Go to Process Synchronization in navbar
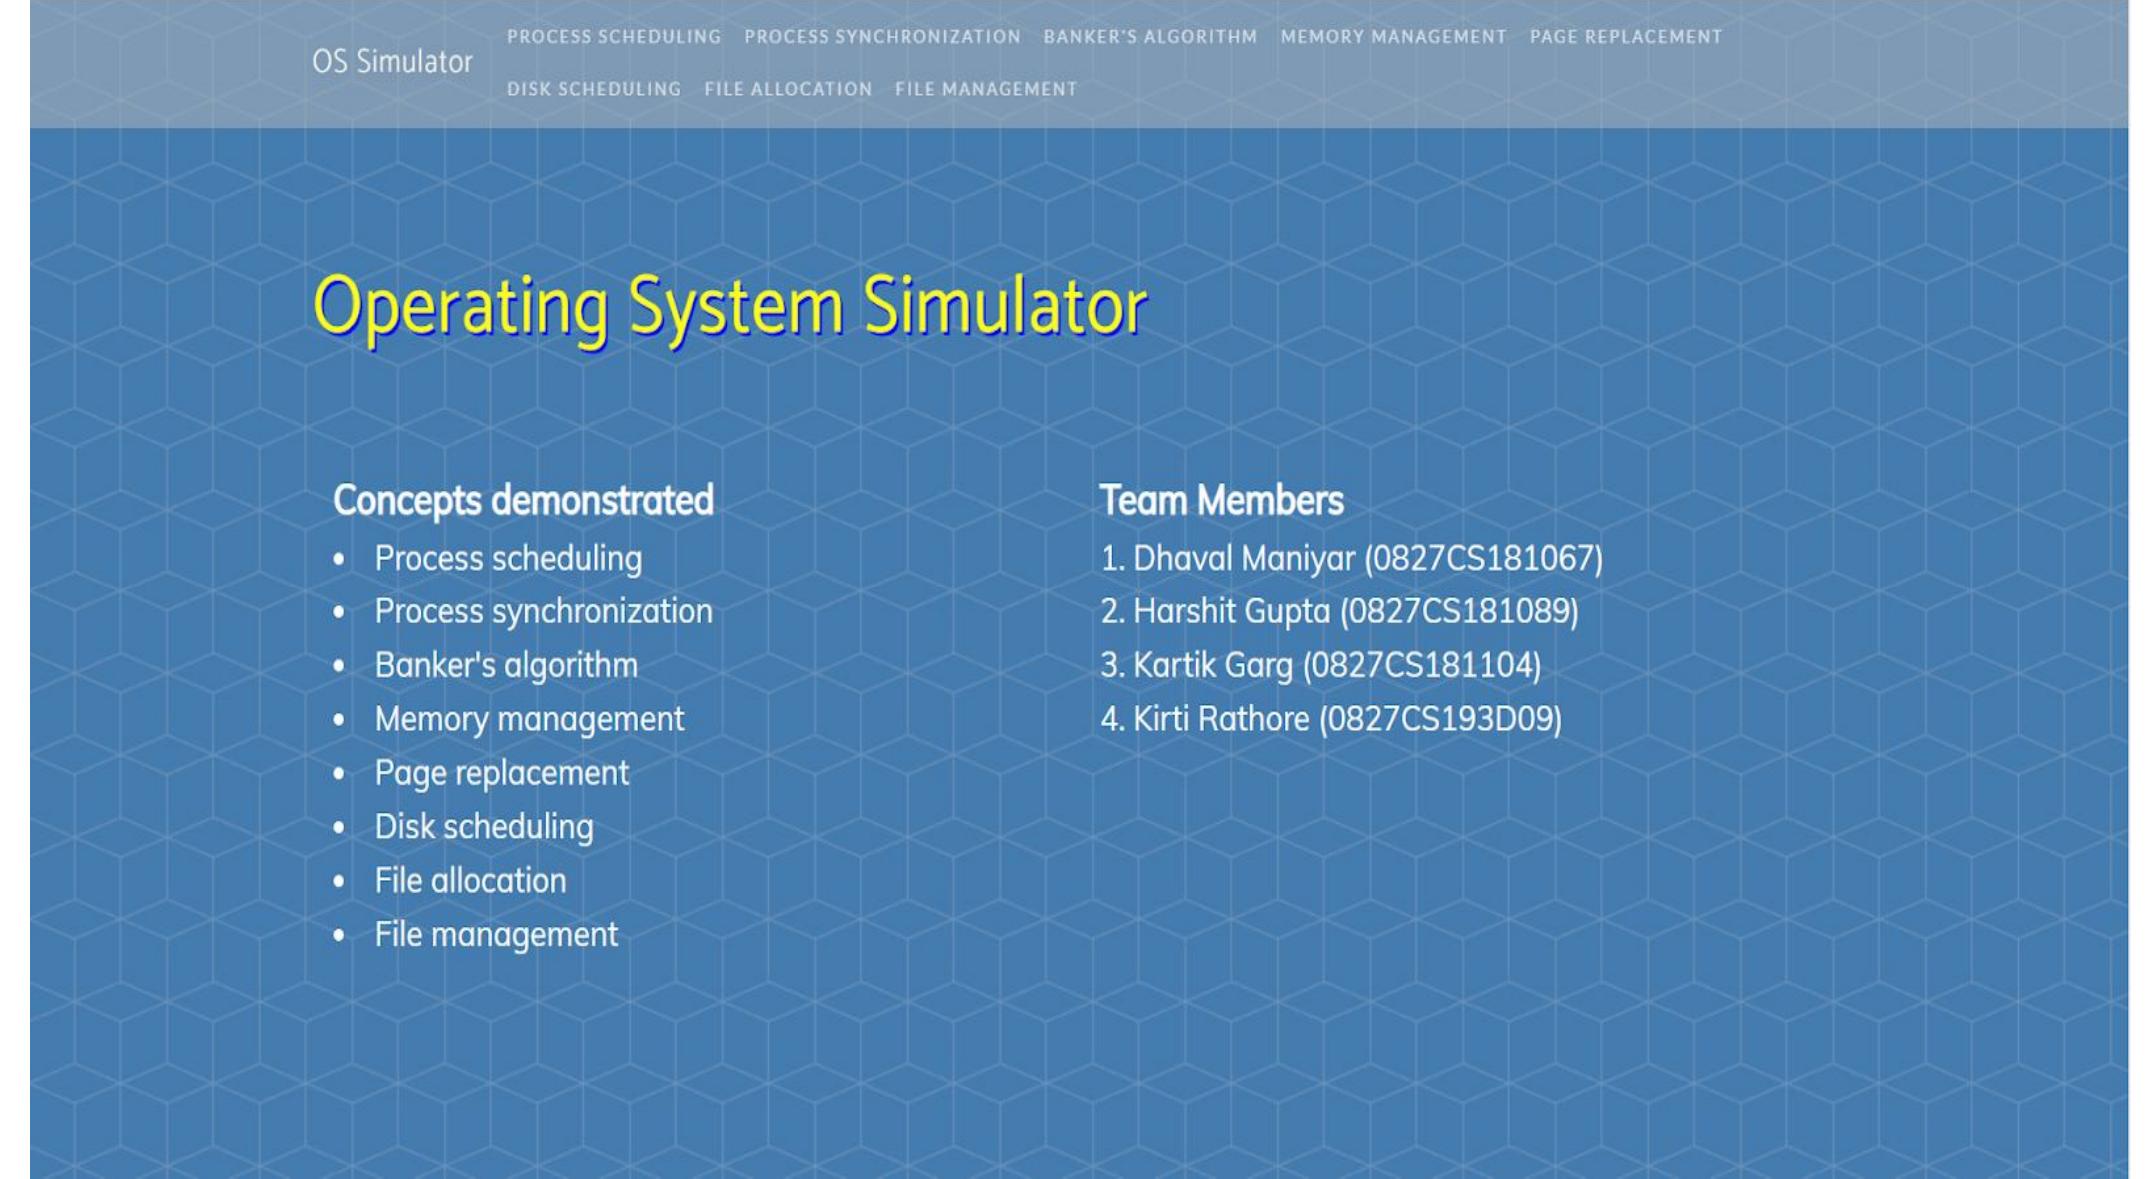Image resolution: width=2150 pixels, height=1179 pixels. [x=882, y=37]
